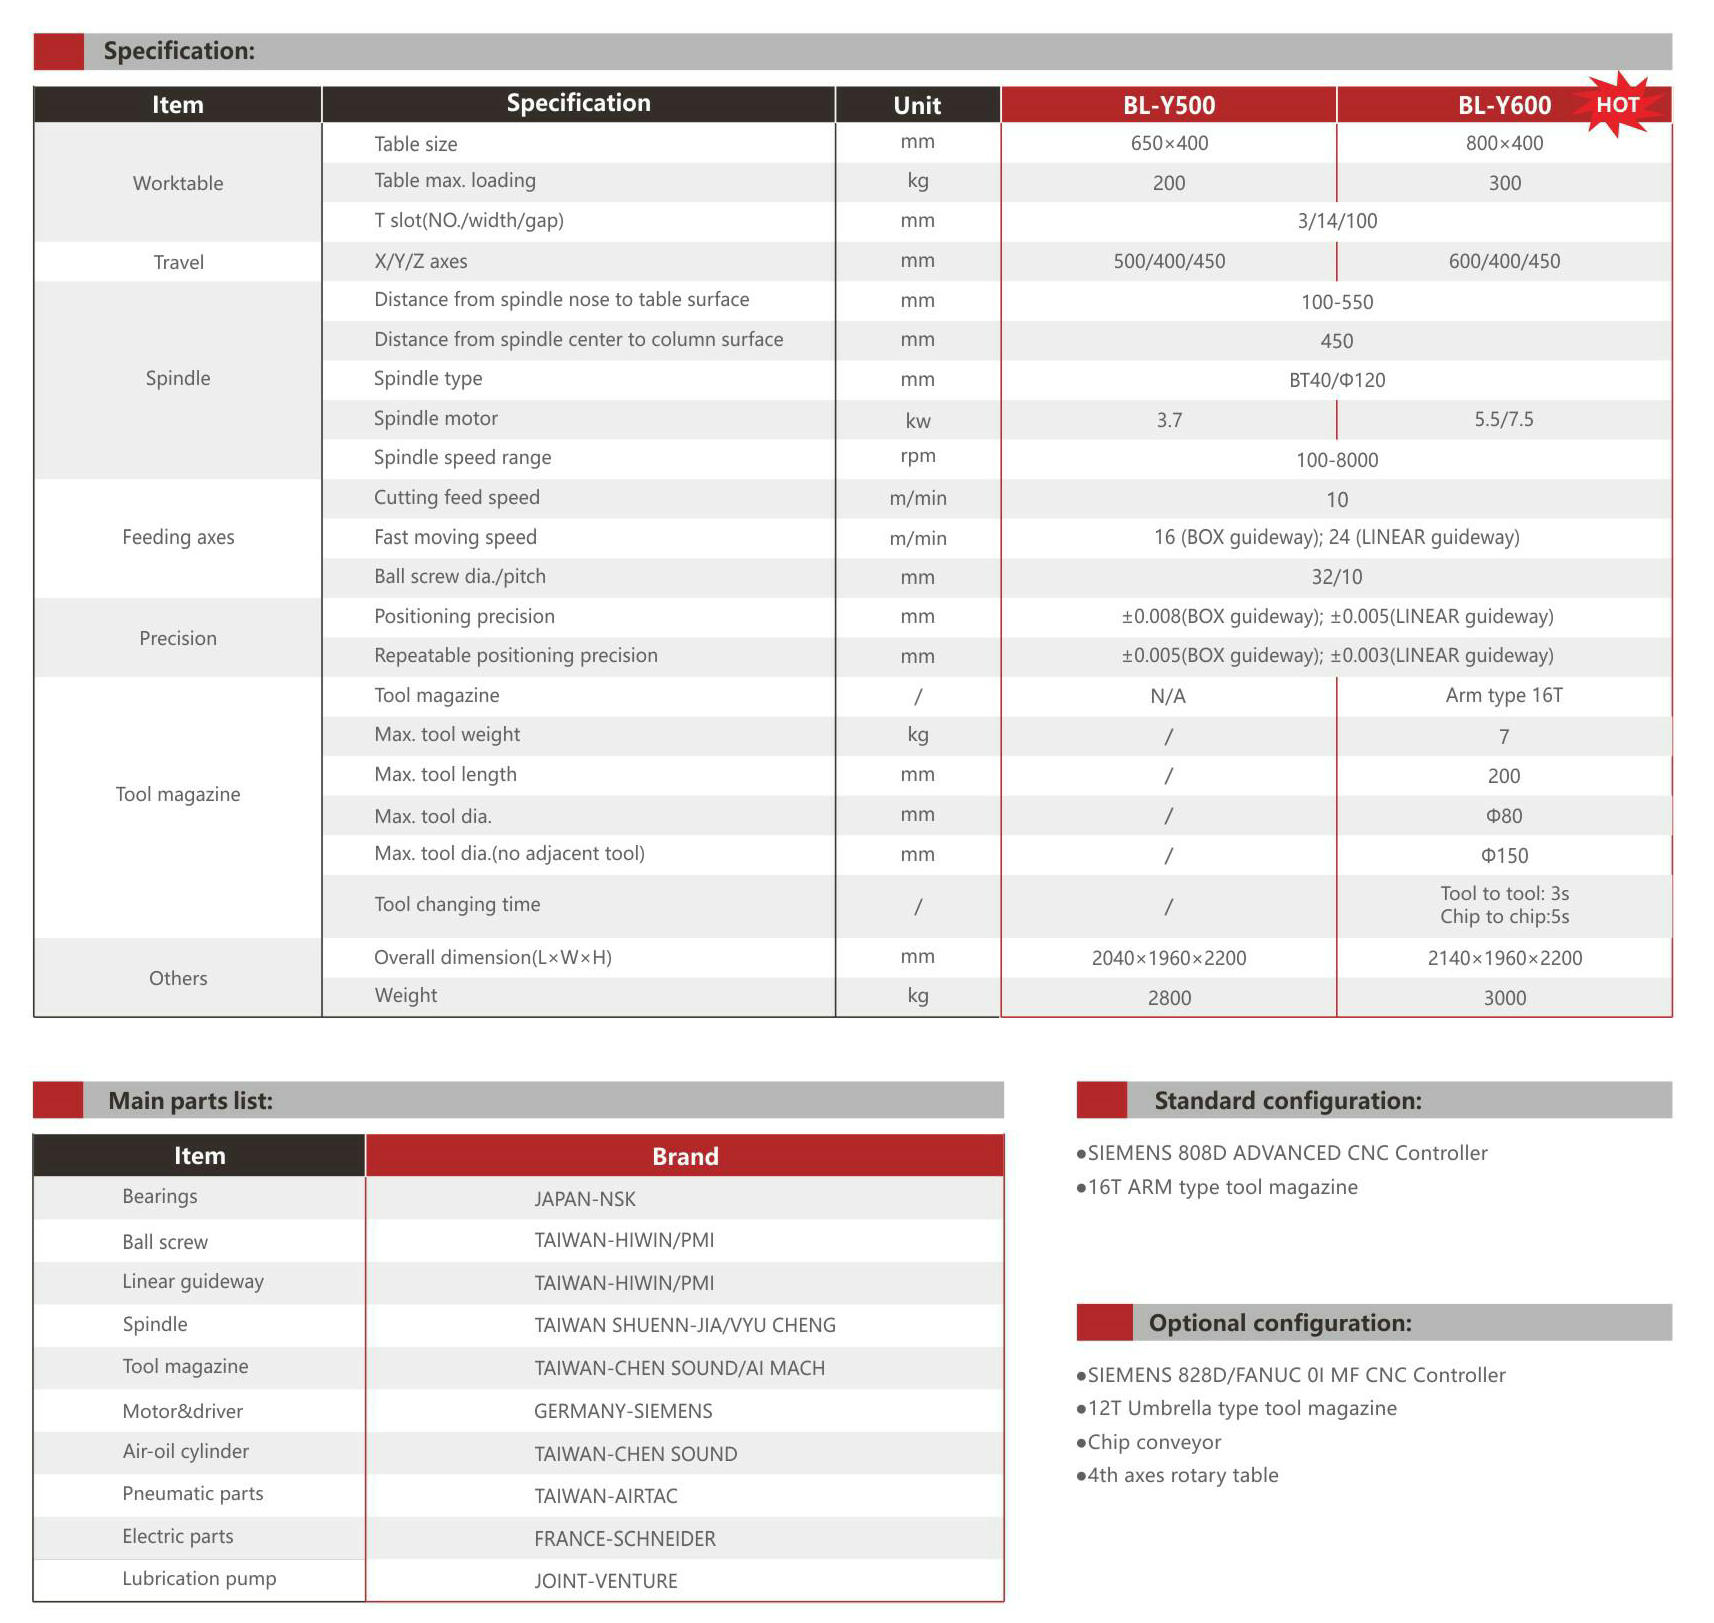Viewport: 1714px width, 1623px height.
Task: Click the red Brand column header
Action: coord(685,1156)
